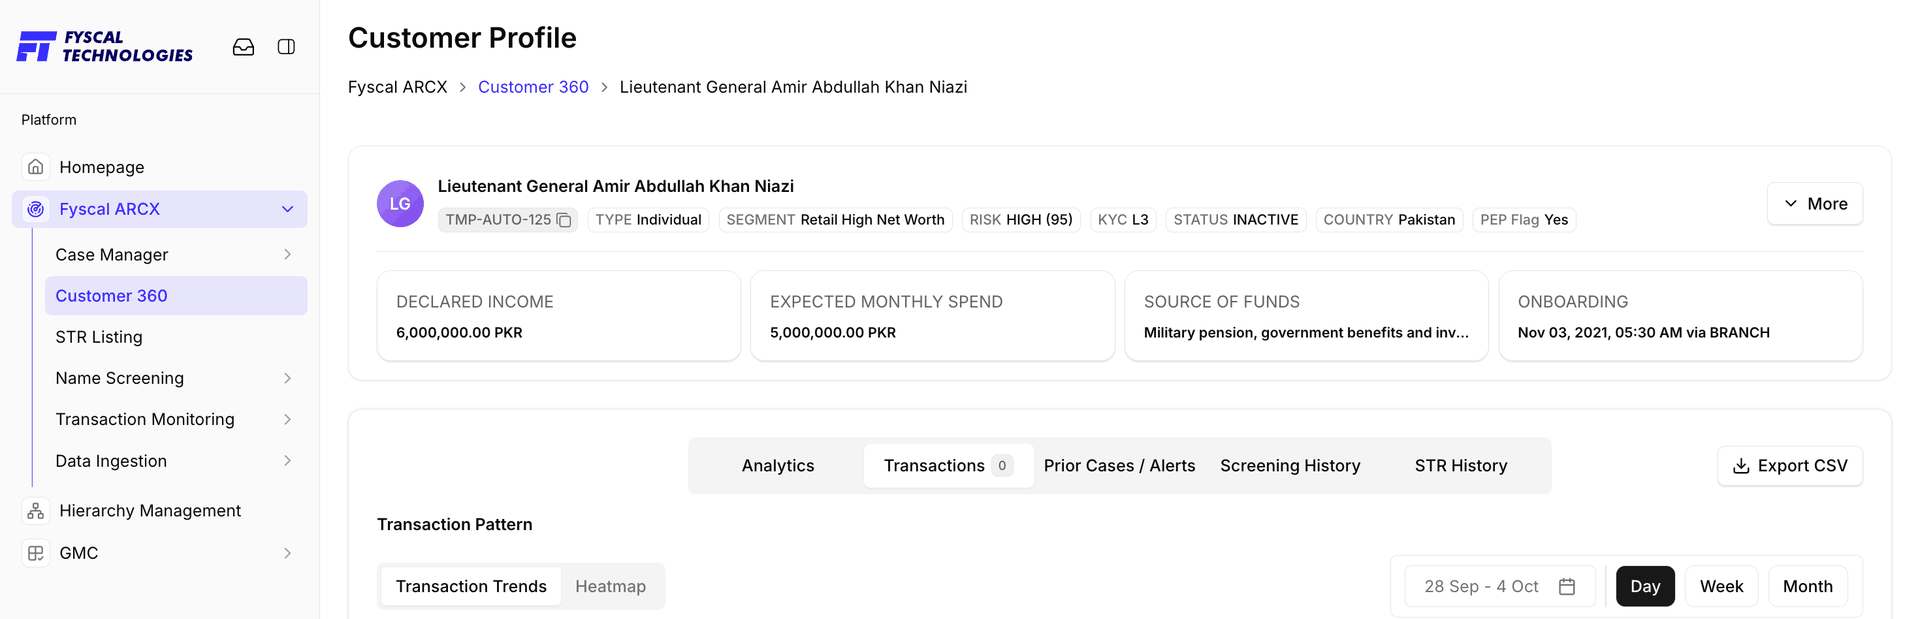Expand the Transaction Monitoring submenu
1920x619 pixels.
pos(288,419)
